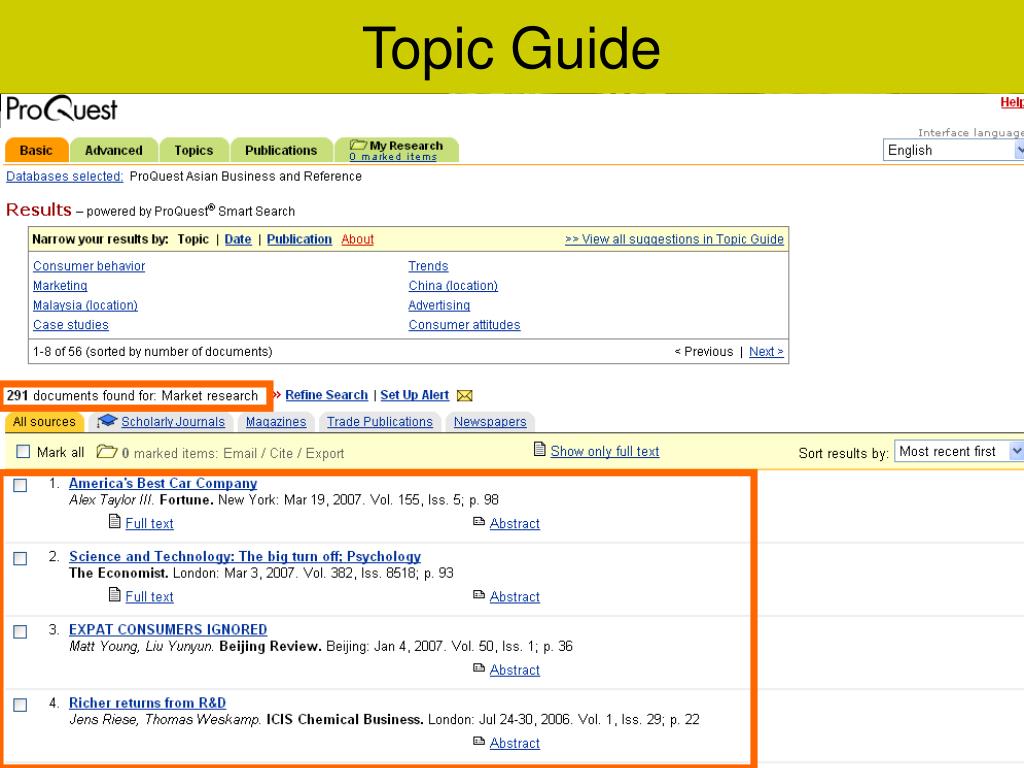Open the Interface language English dropdown
The height and width of the screenshot is (768, 1024).
coord(953,150)
